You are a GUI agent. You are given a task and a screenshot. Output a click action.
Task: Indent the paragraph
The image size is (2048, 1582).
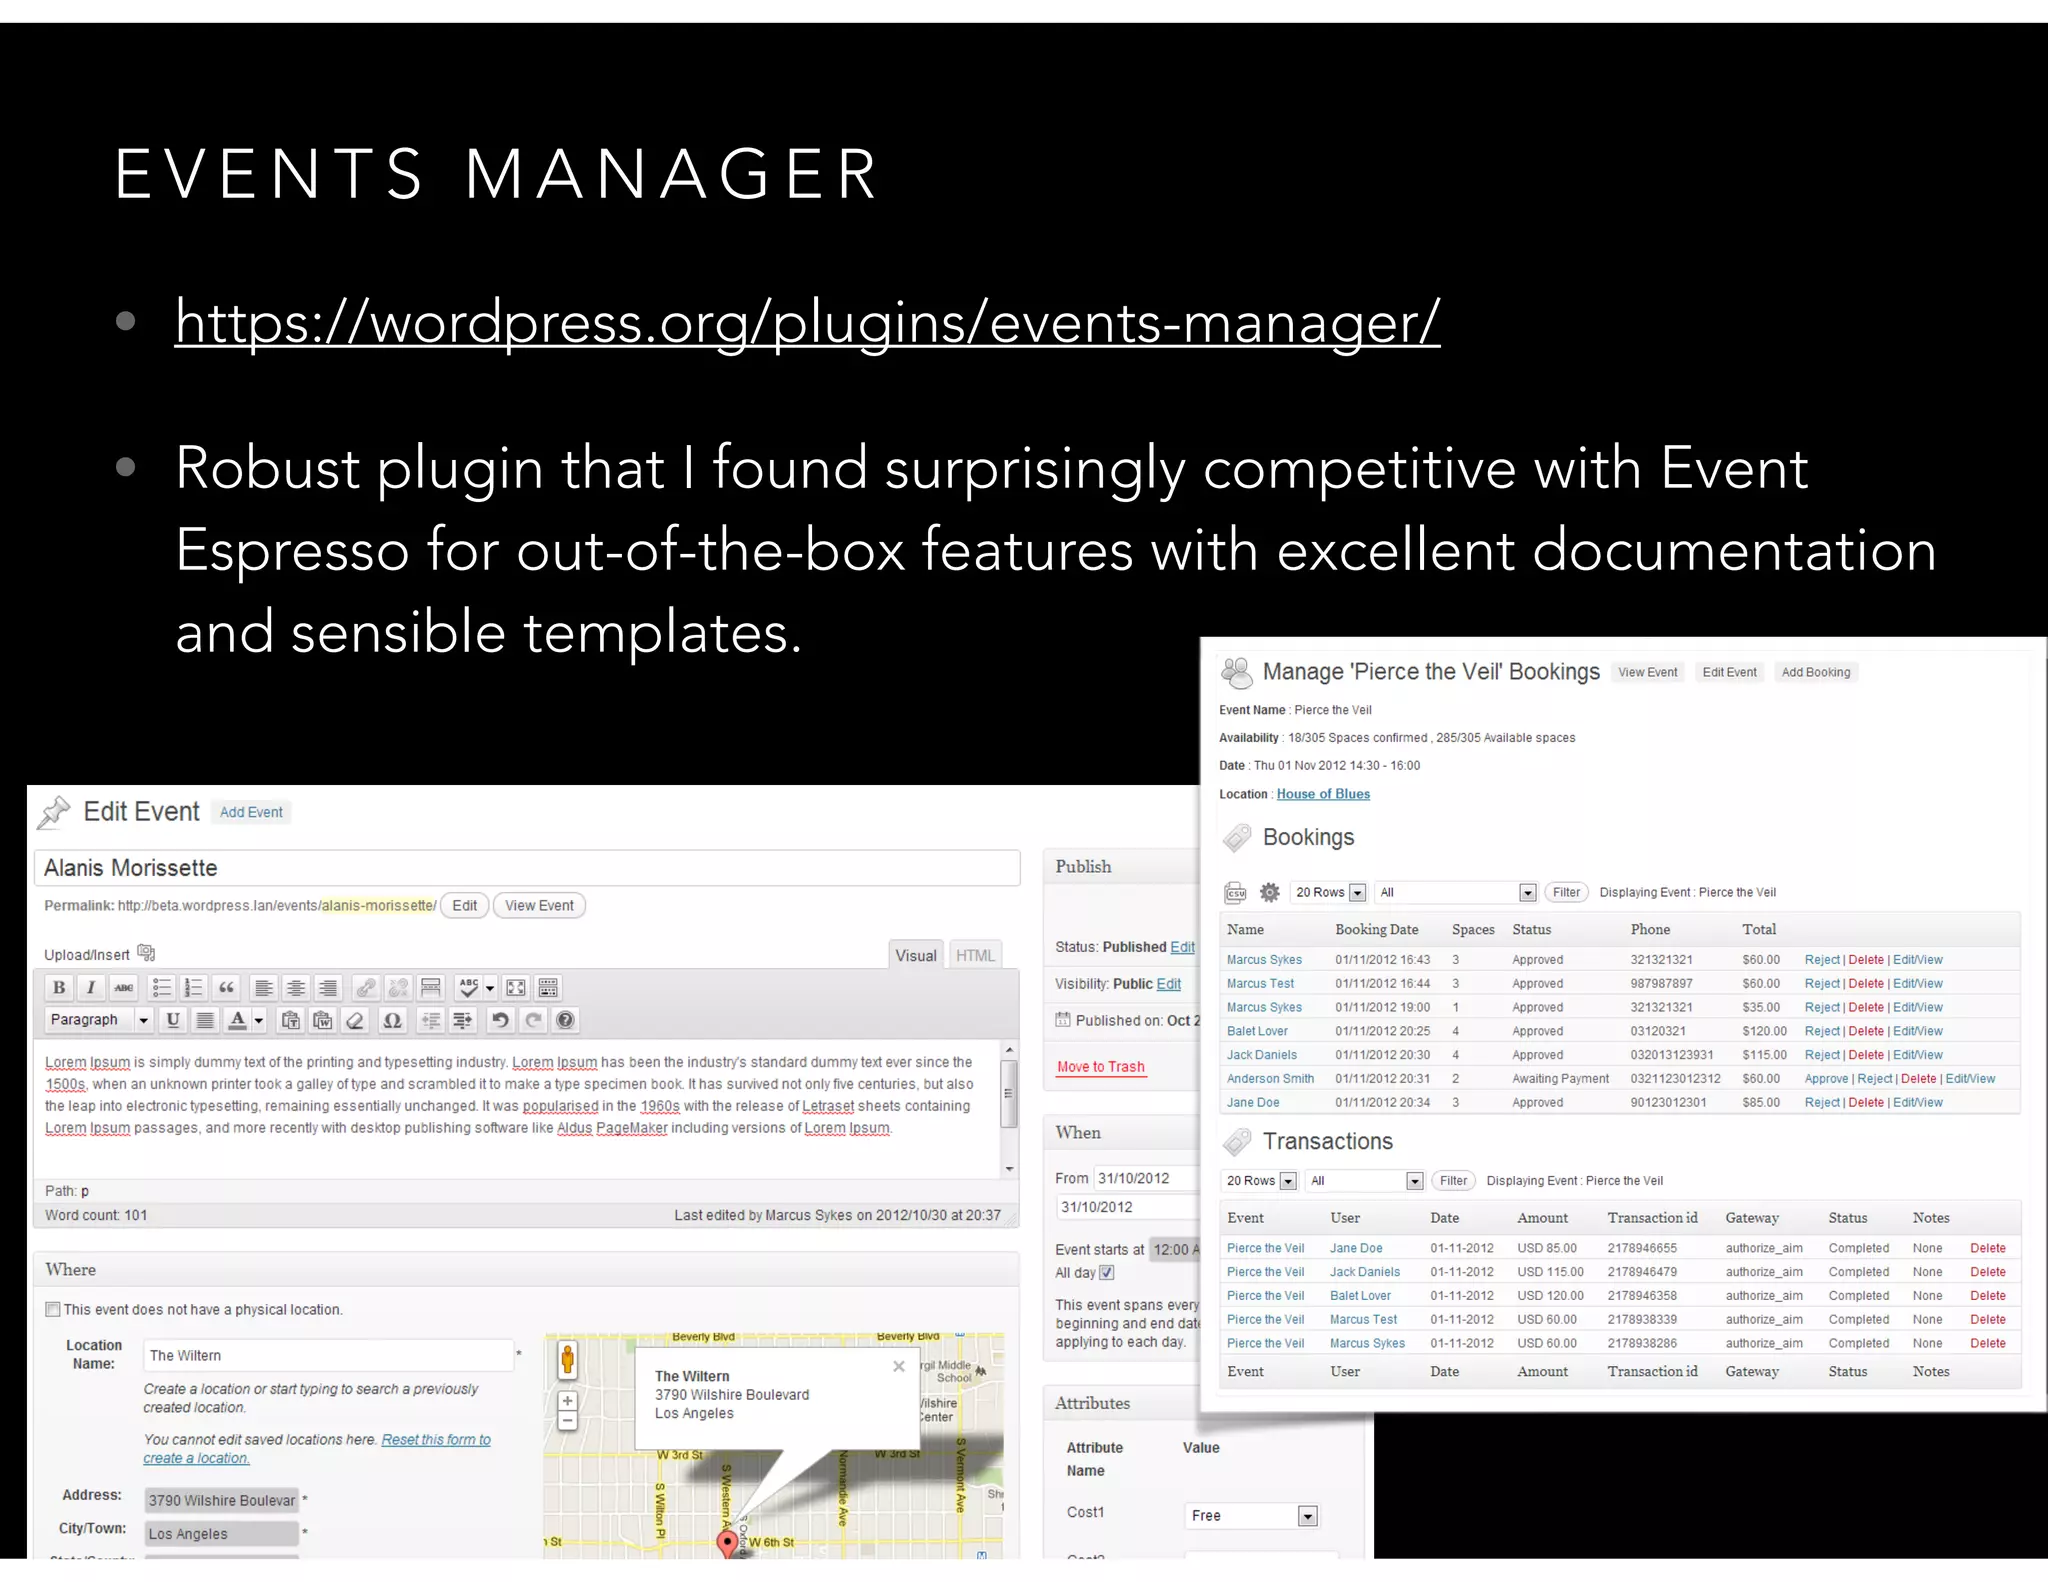(x=462, y=1020)
